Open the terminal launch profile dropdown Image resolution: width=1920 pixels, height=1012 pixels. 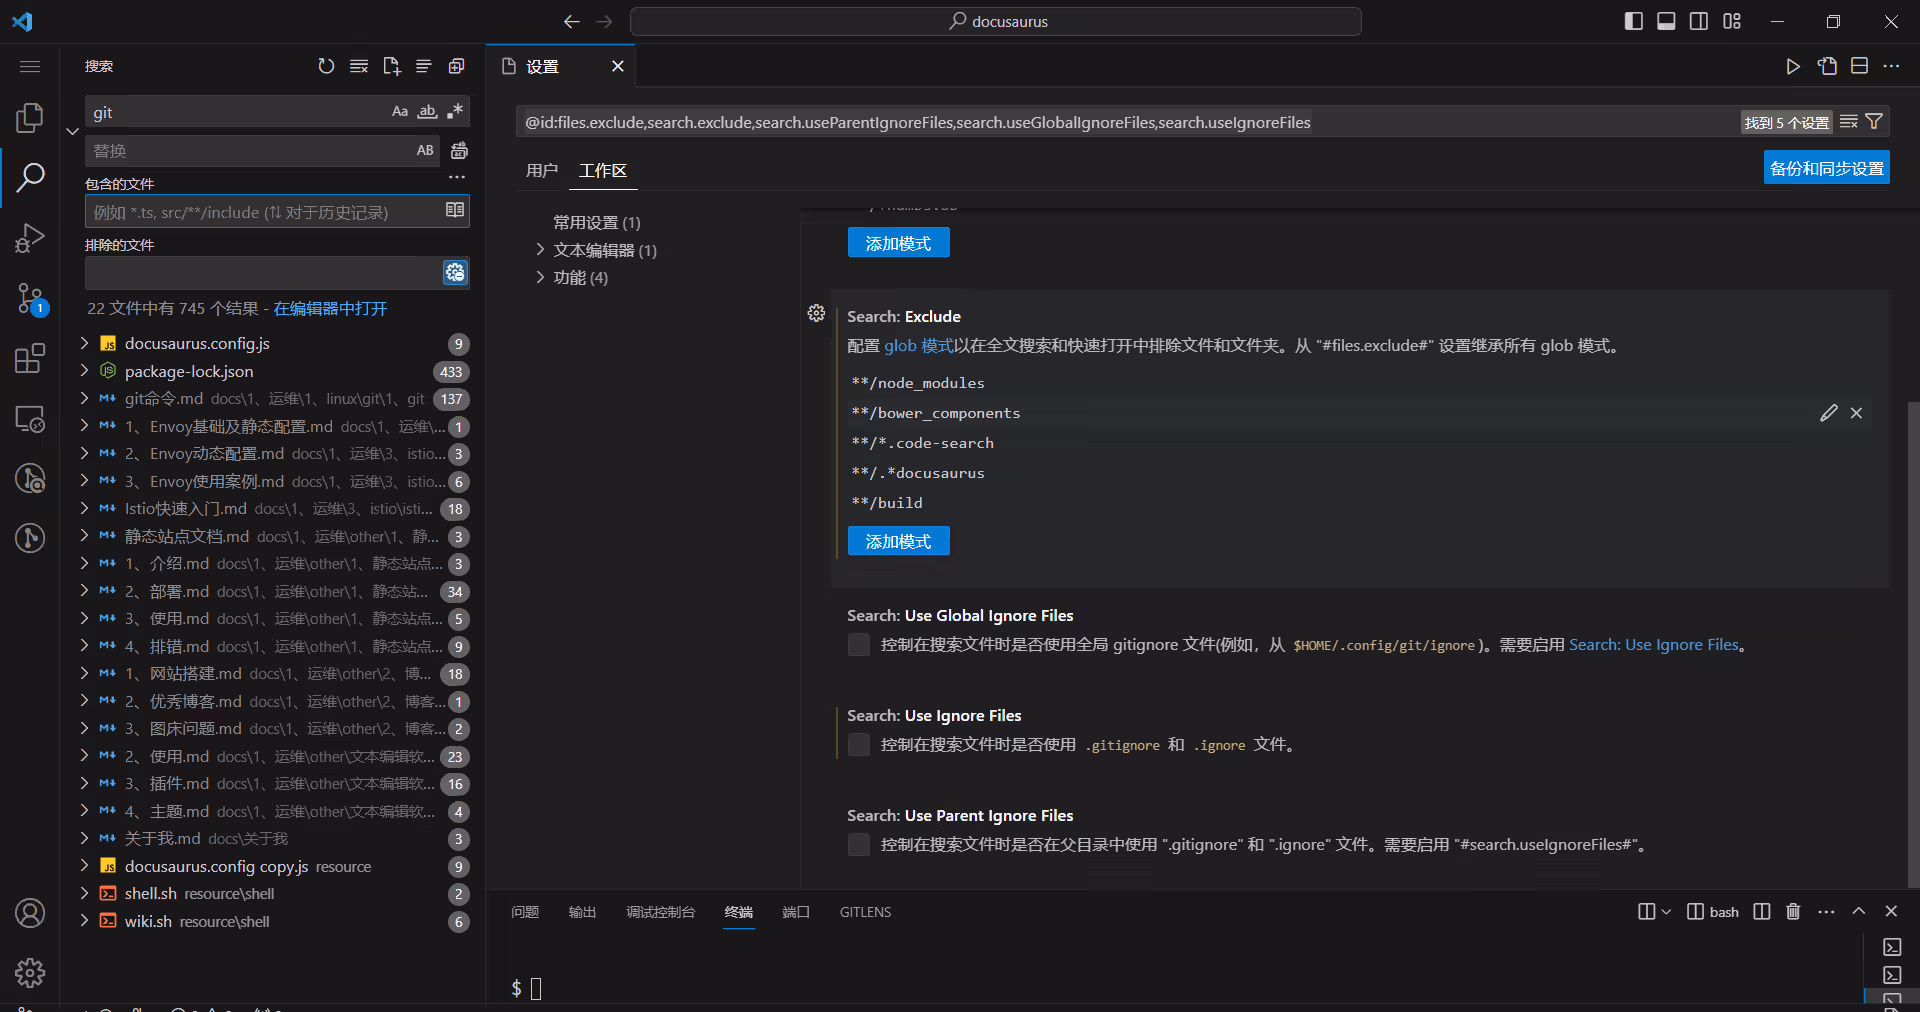[1666, 912]
